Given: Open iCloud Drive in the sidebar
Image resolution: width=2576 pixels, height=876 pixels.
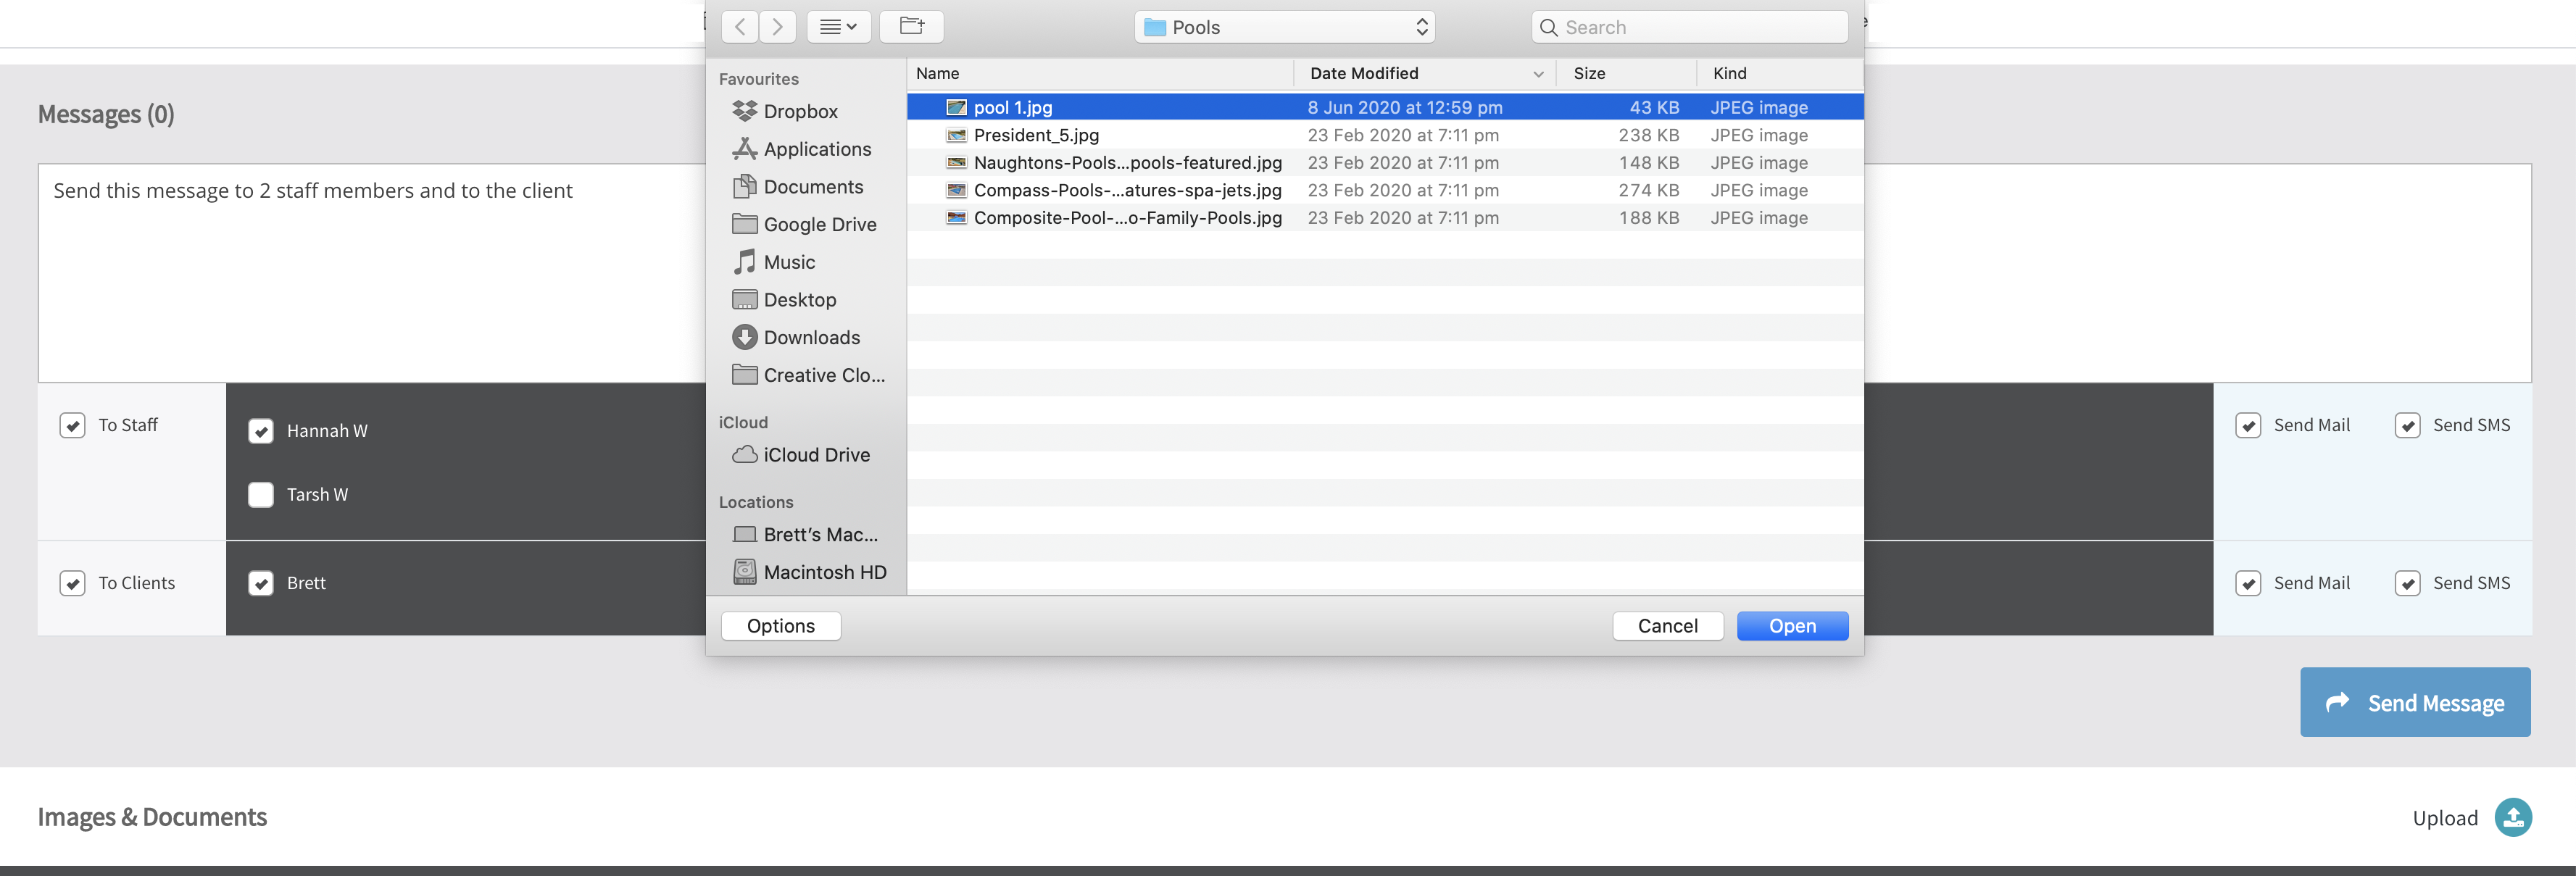Looking at the screenshot, I should click(x=801, y=455).
